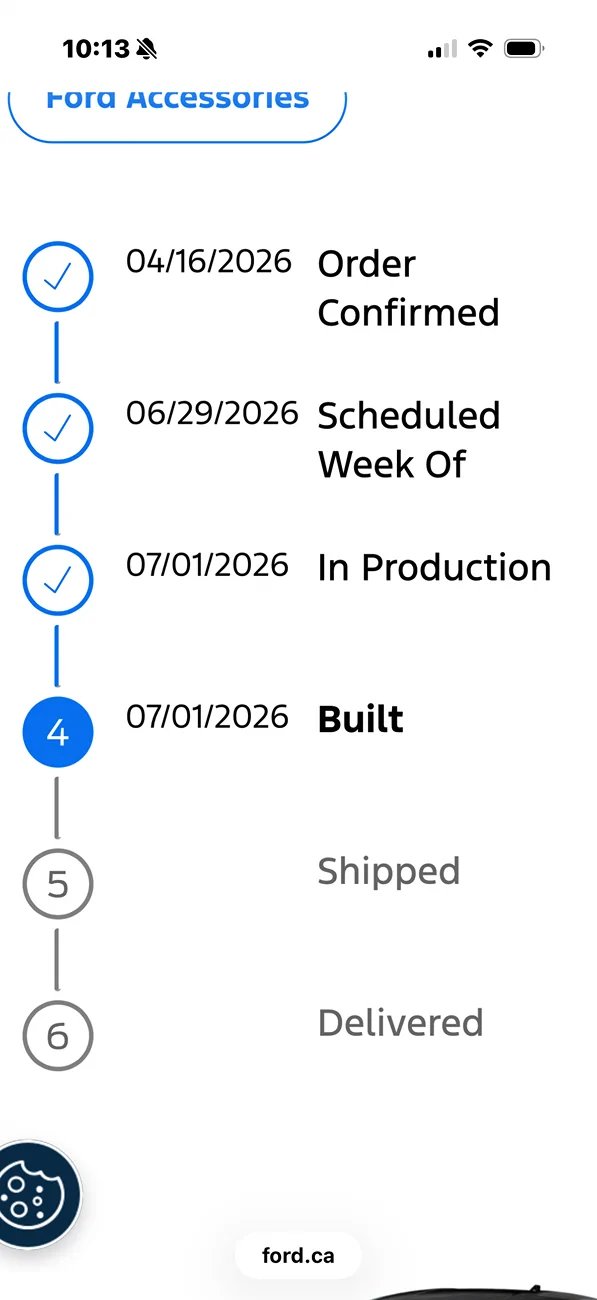Open the cookie preferences icon

38,1194
